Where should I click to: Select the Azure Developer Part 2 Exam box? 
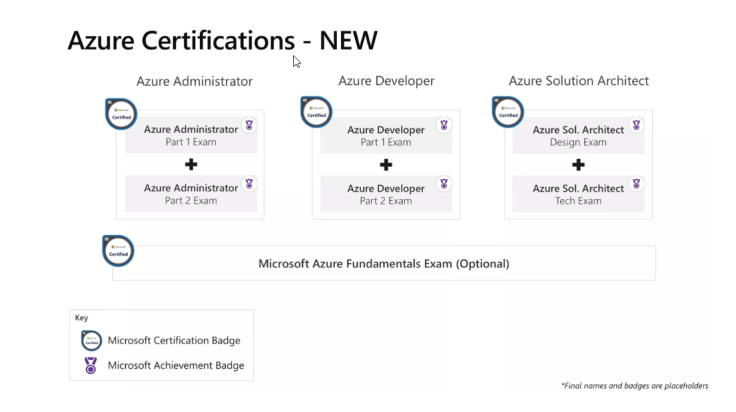point(385,193)
